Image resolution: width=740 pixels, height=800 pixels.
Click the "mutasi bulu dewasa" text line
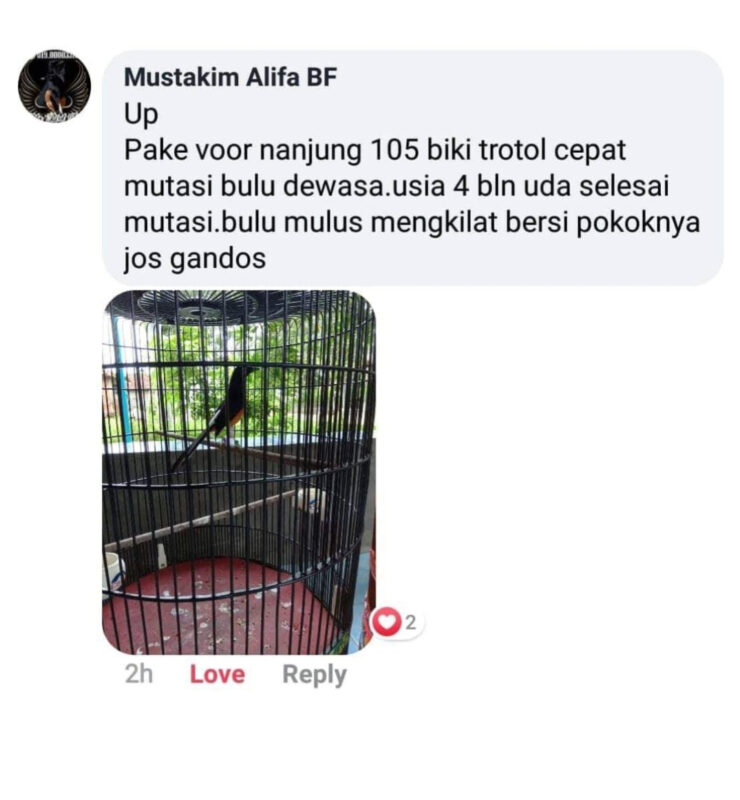click(x=396, y=186)
